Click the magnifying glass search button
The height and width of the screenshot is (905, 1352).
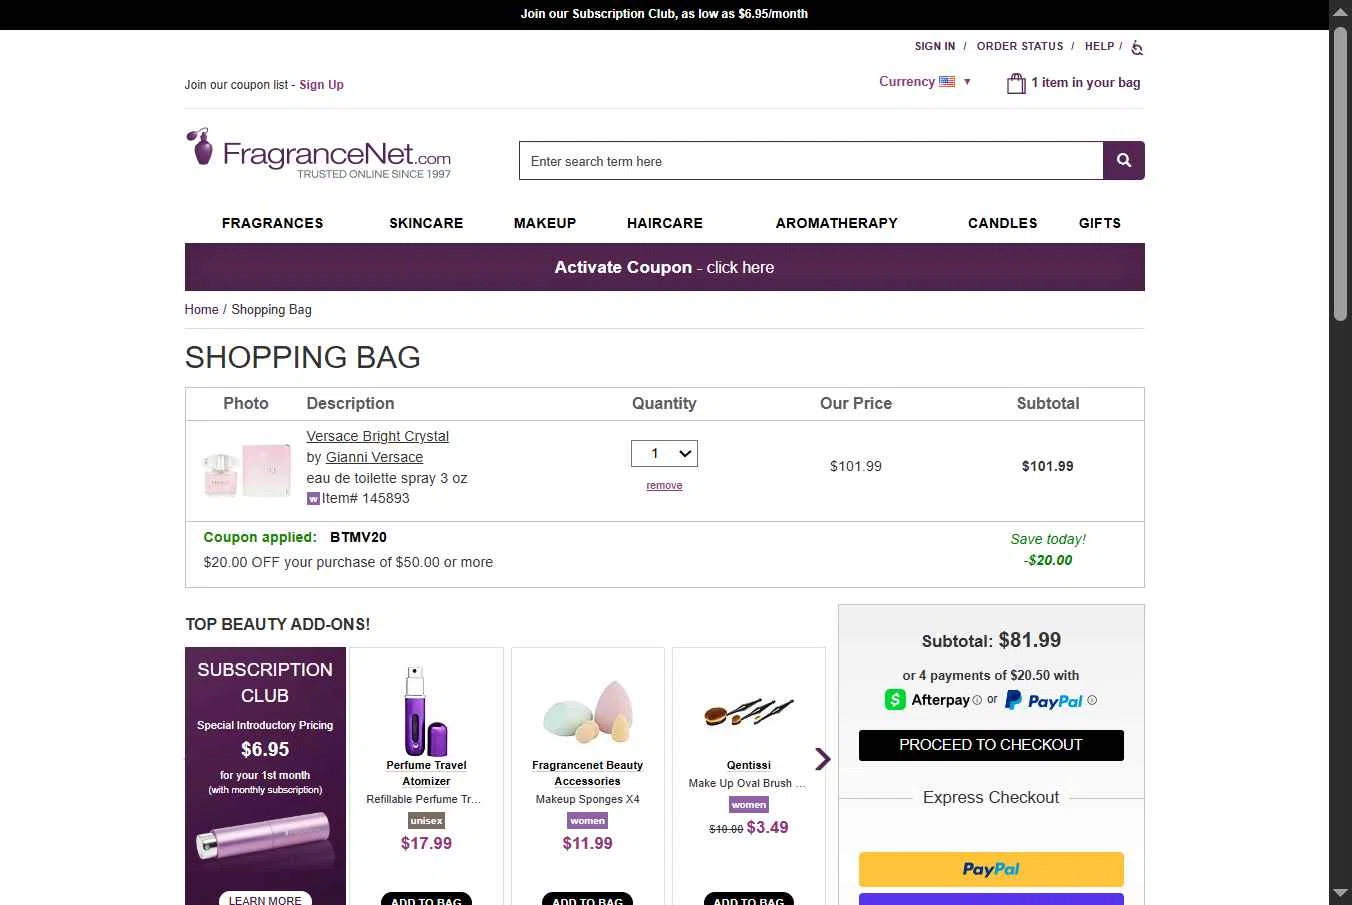[x=1124, y=161]
